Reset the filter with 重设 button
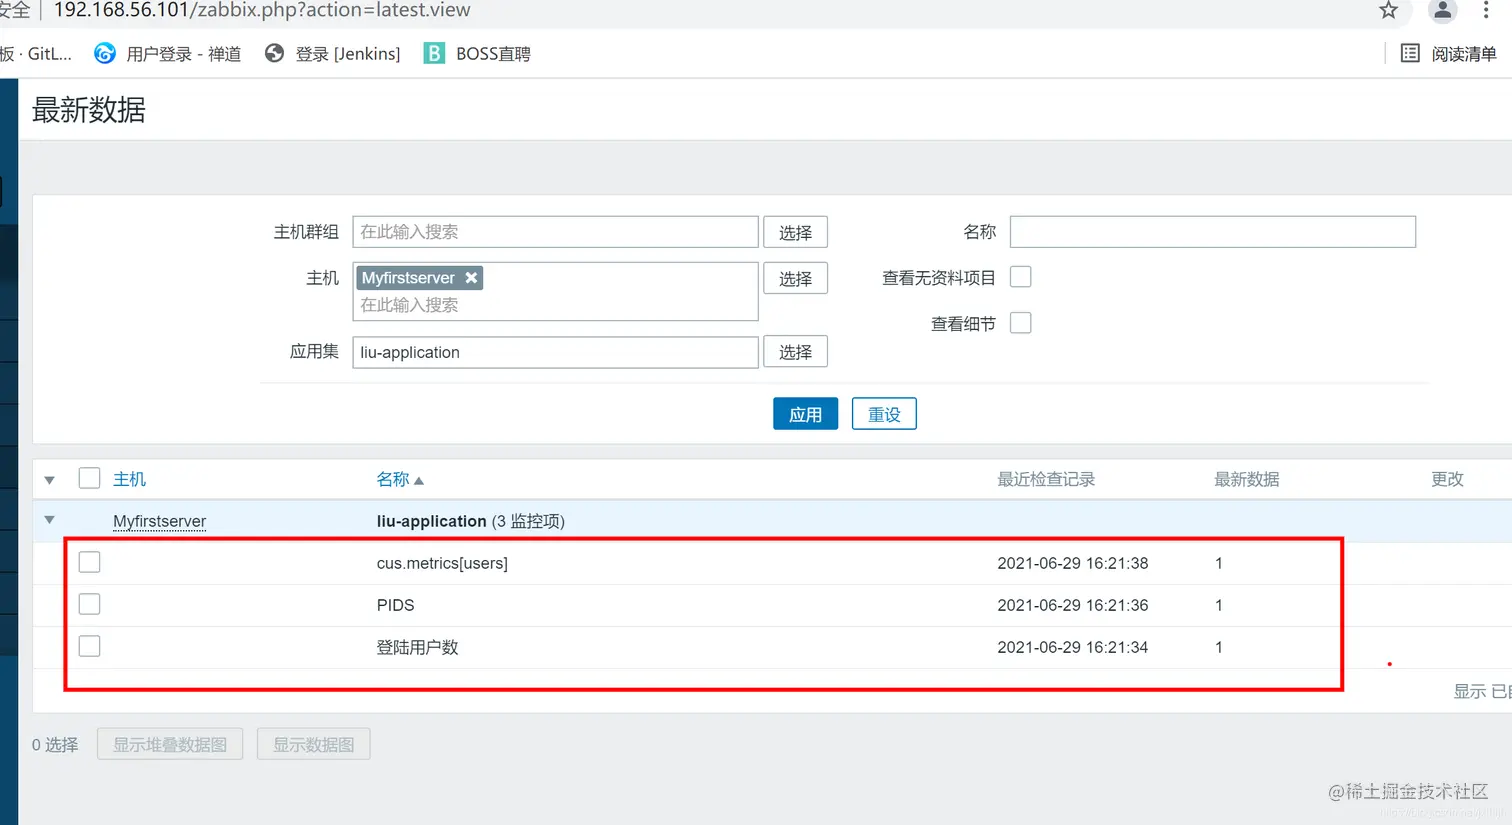The width and height of the screenshot is (1512, 825). pos(884,414)
